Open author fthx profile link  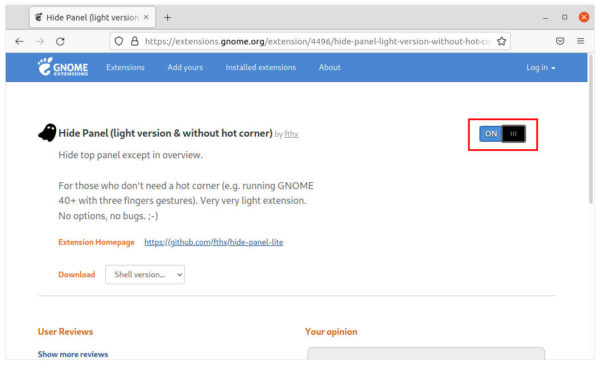pos(291,134)
